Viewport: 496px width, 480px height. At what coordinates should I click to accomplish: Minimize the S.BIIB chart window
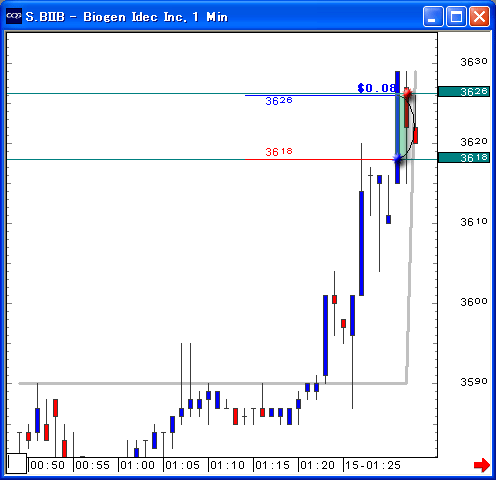433,16
